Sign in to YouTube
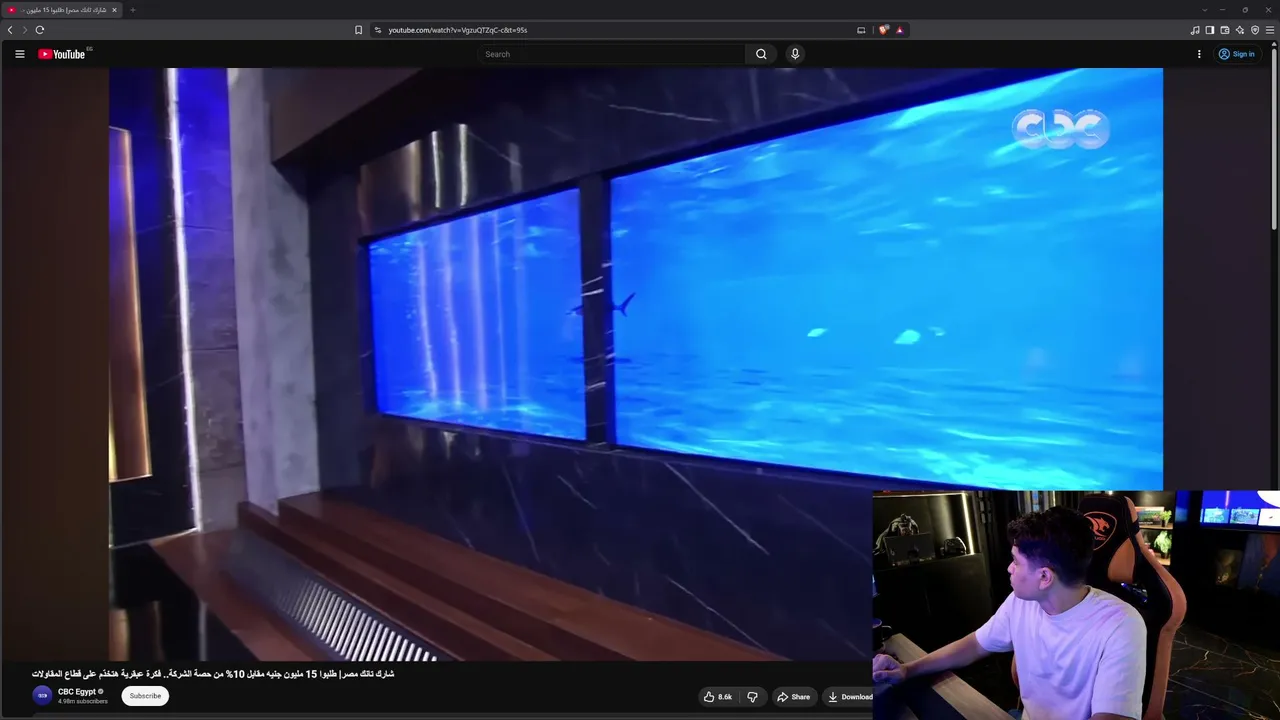 coord(1237,54)
